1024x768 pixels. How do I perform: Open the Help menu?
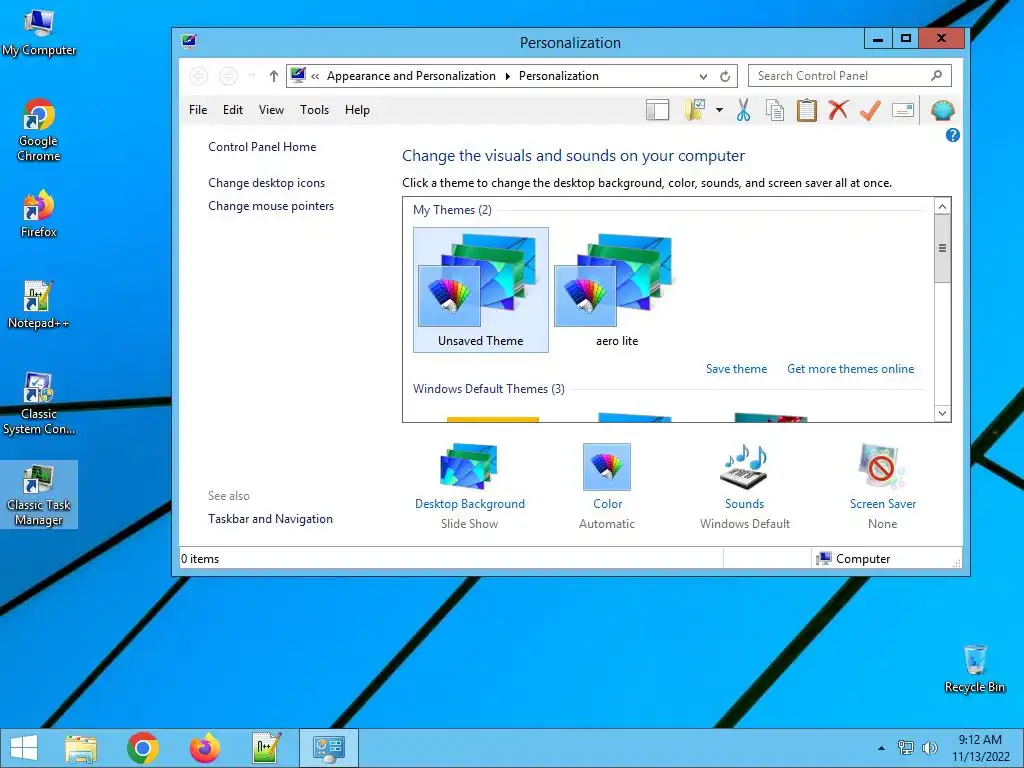click(357, 110)
